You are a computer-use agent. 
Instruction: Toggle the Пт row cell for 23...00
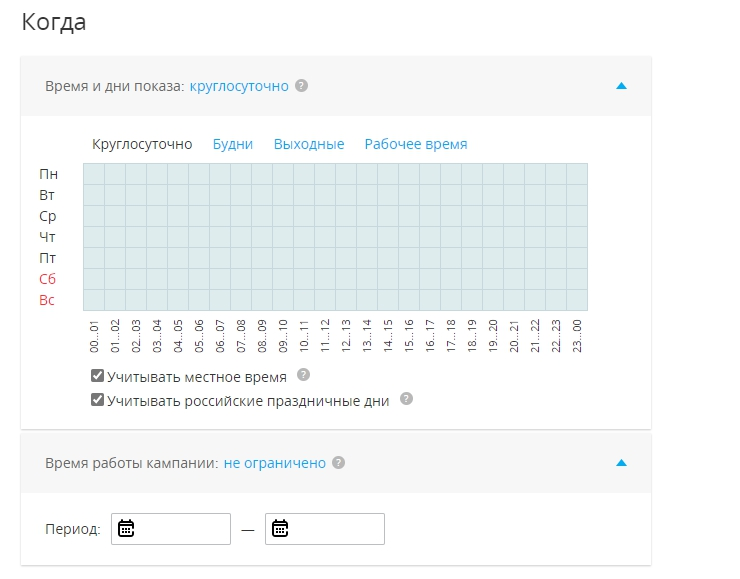pyautogui.click(x=577, y=258)
